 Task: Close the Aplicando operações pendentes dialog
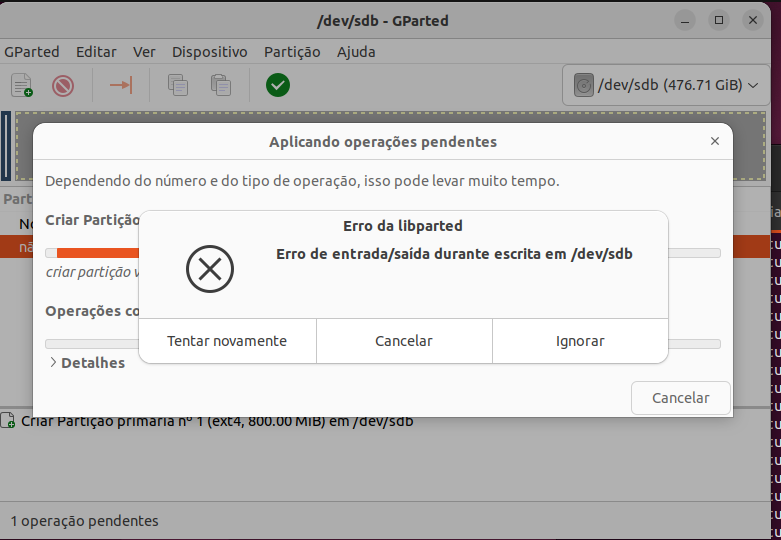tap(715, 141)
